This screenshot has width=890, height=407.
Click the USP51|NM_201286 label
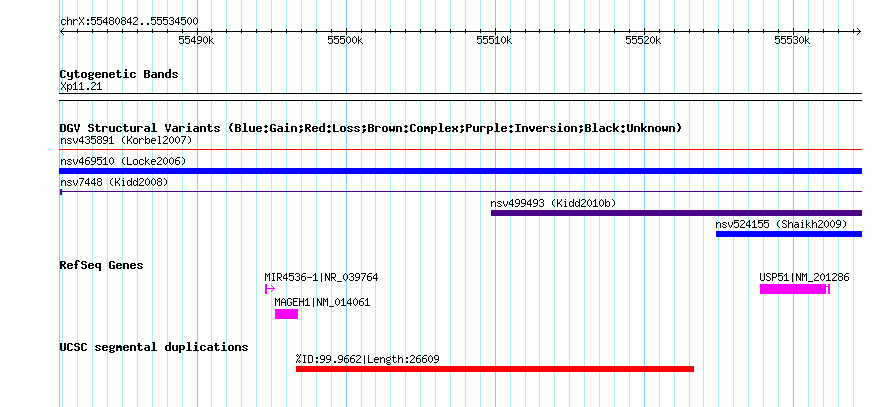tap(805, 278)
